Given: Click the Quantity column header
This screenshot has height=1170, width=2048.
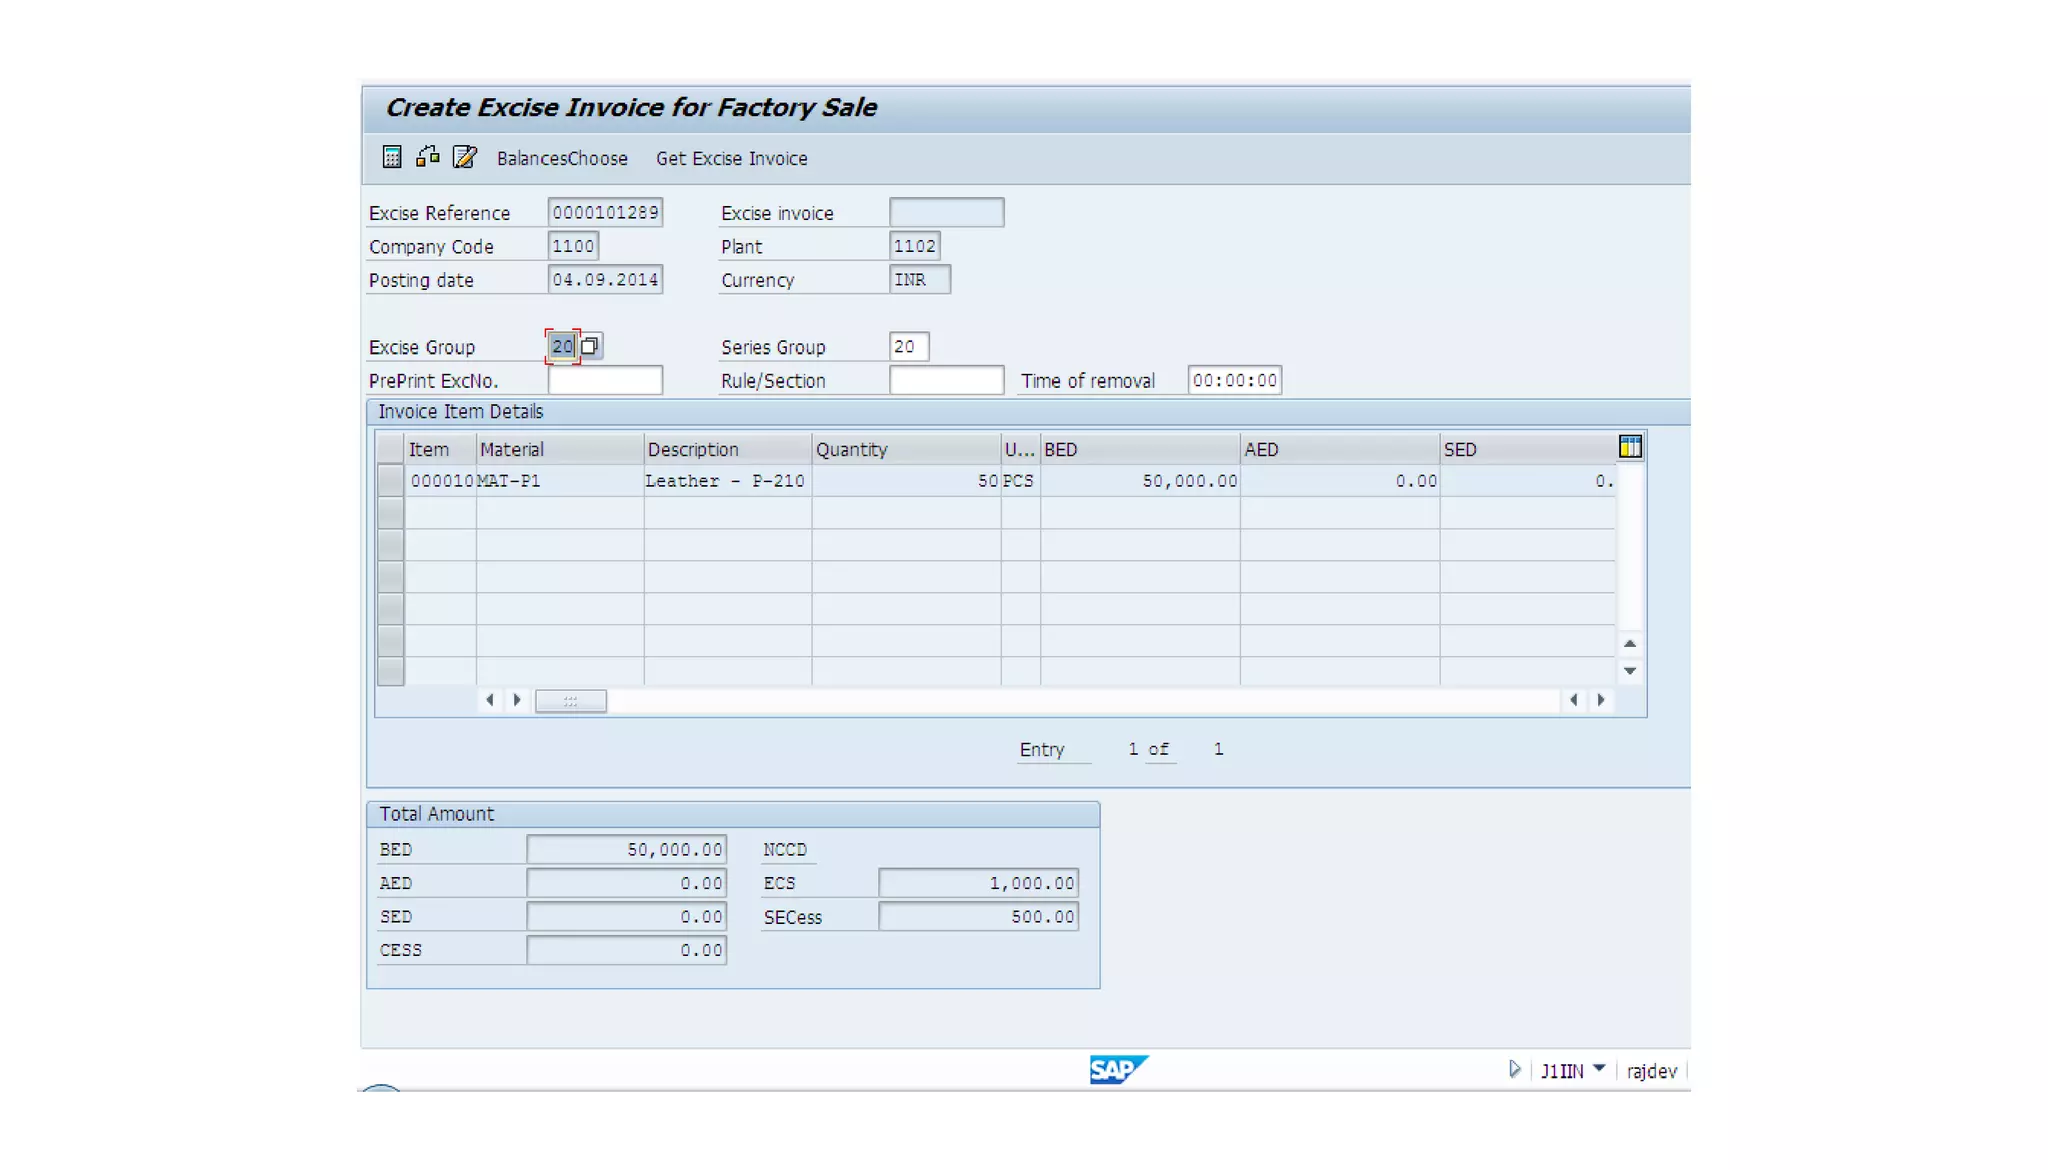Looking at the screenshot, I should (906, 449).
